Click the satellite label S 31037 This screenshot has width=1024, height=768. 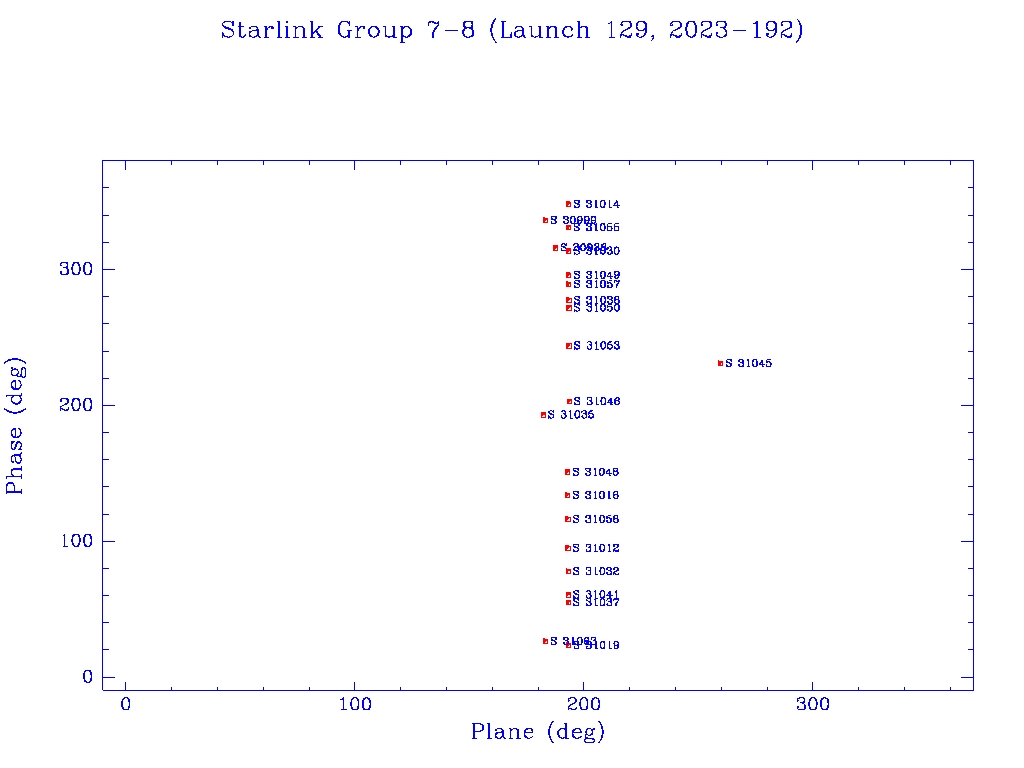(x=596, y=603)
